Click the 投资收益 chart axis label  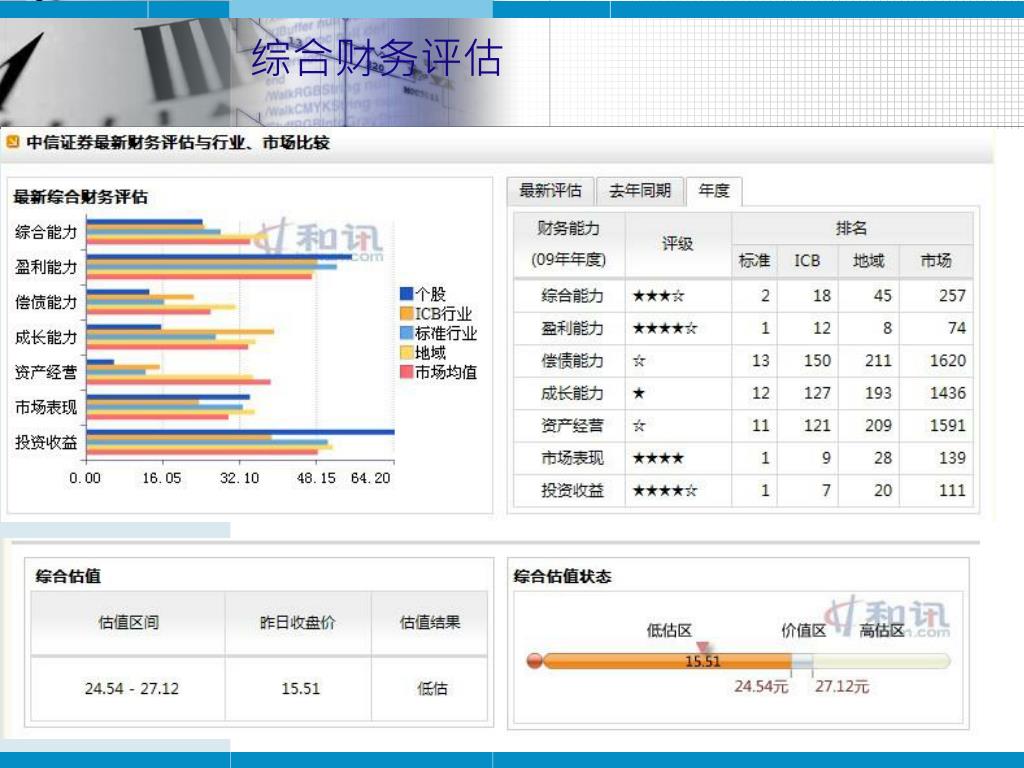click(46, 442)
